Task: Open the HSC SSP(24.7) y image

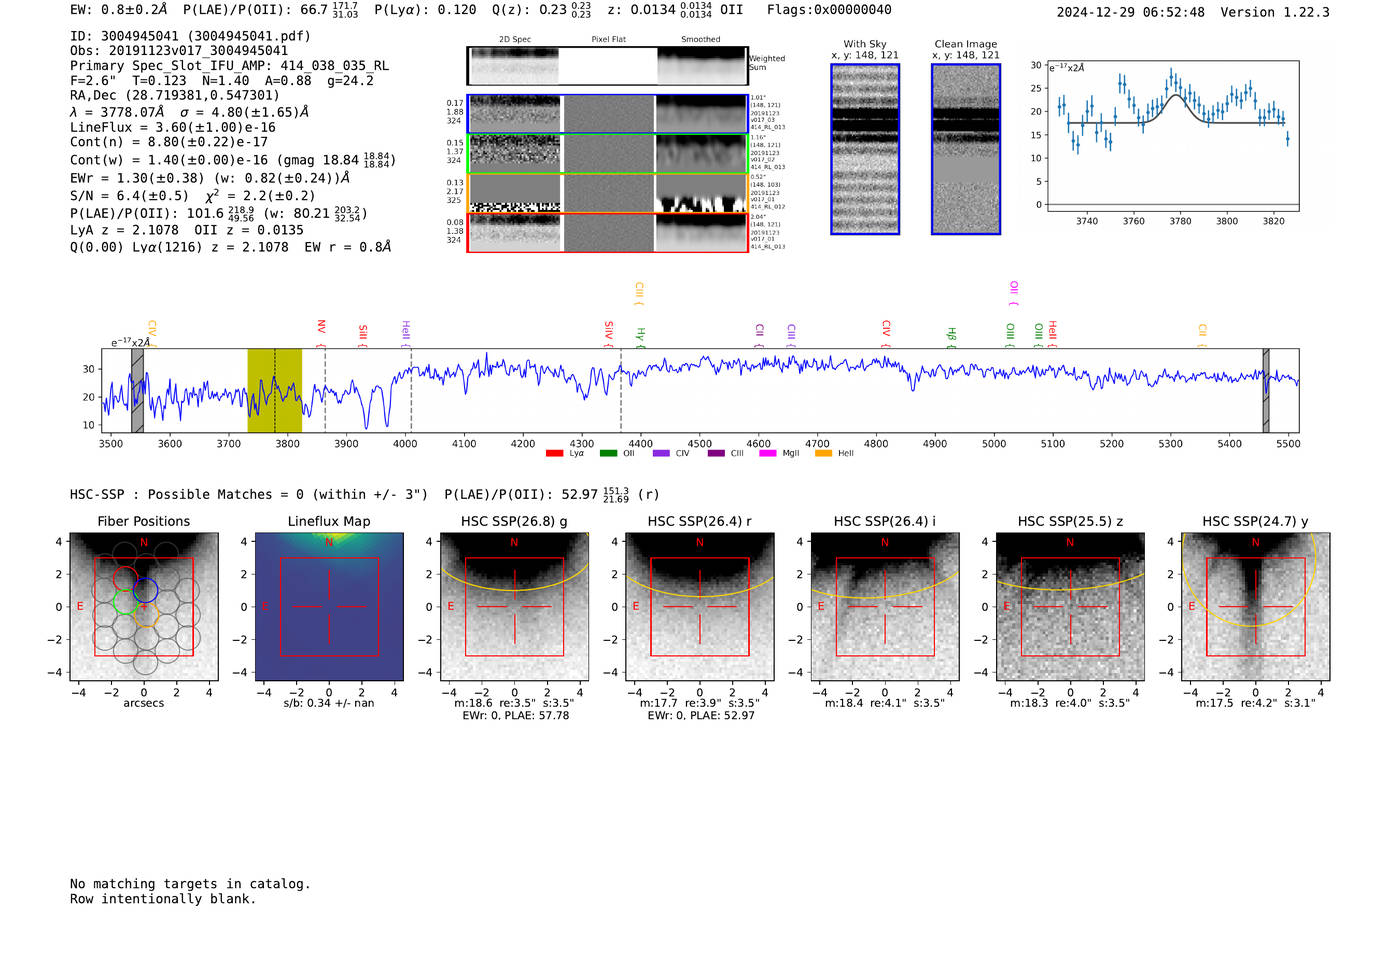Action: 1255,607
